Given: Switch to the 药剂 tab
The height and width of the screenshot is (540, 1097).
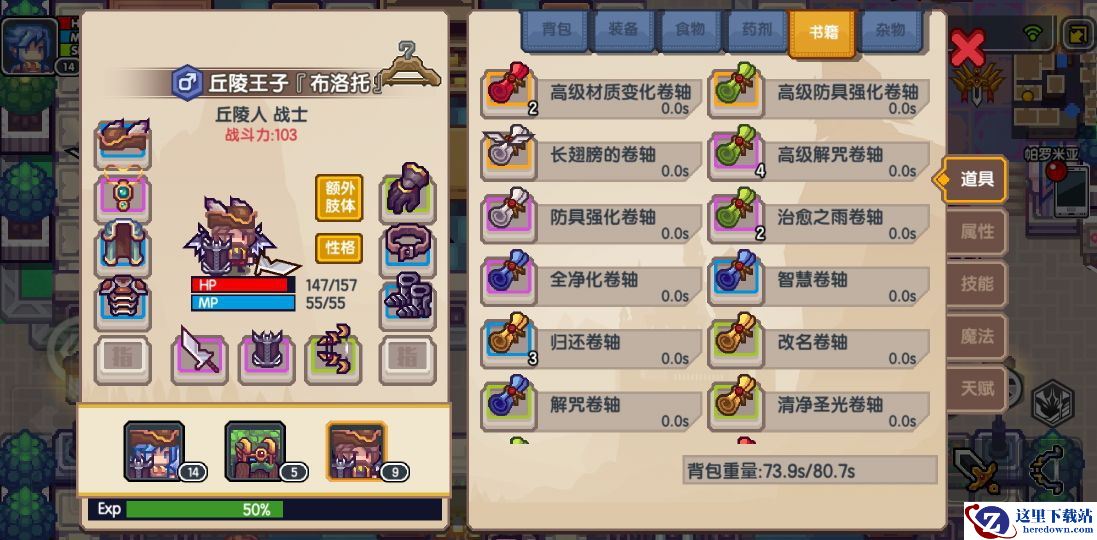Looking at the screenshot, I should [x=757, y=30].
